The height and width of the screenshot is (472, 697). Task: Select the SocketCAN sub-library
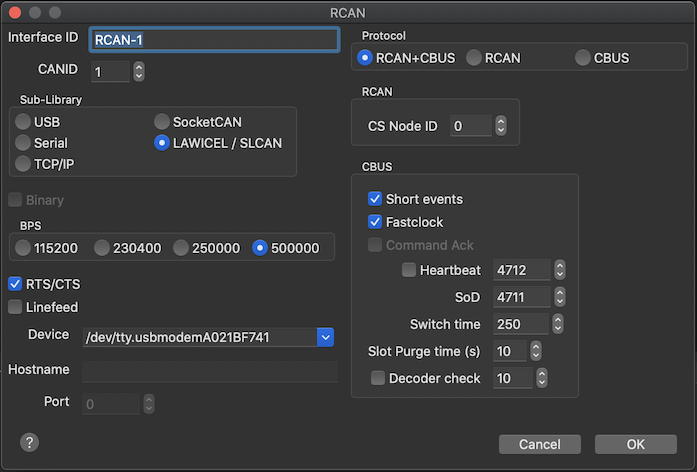pyautogui.click(x=161, y=121)
